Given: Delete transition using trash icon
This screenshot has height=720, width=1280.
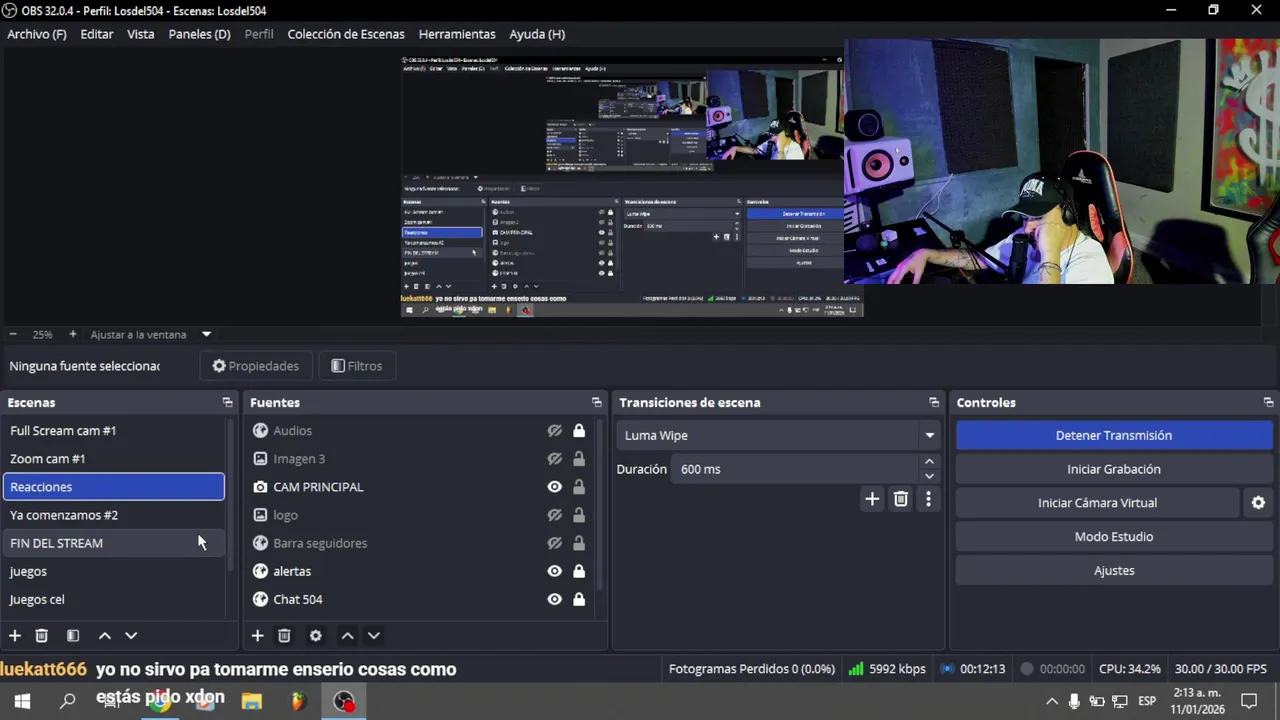Looking at the screenshot, I should [x=901, y=499].
